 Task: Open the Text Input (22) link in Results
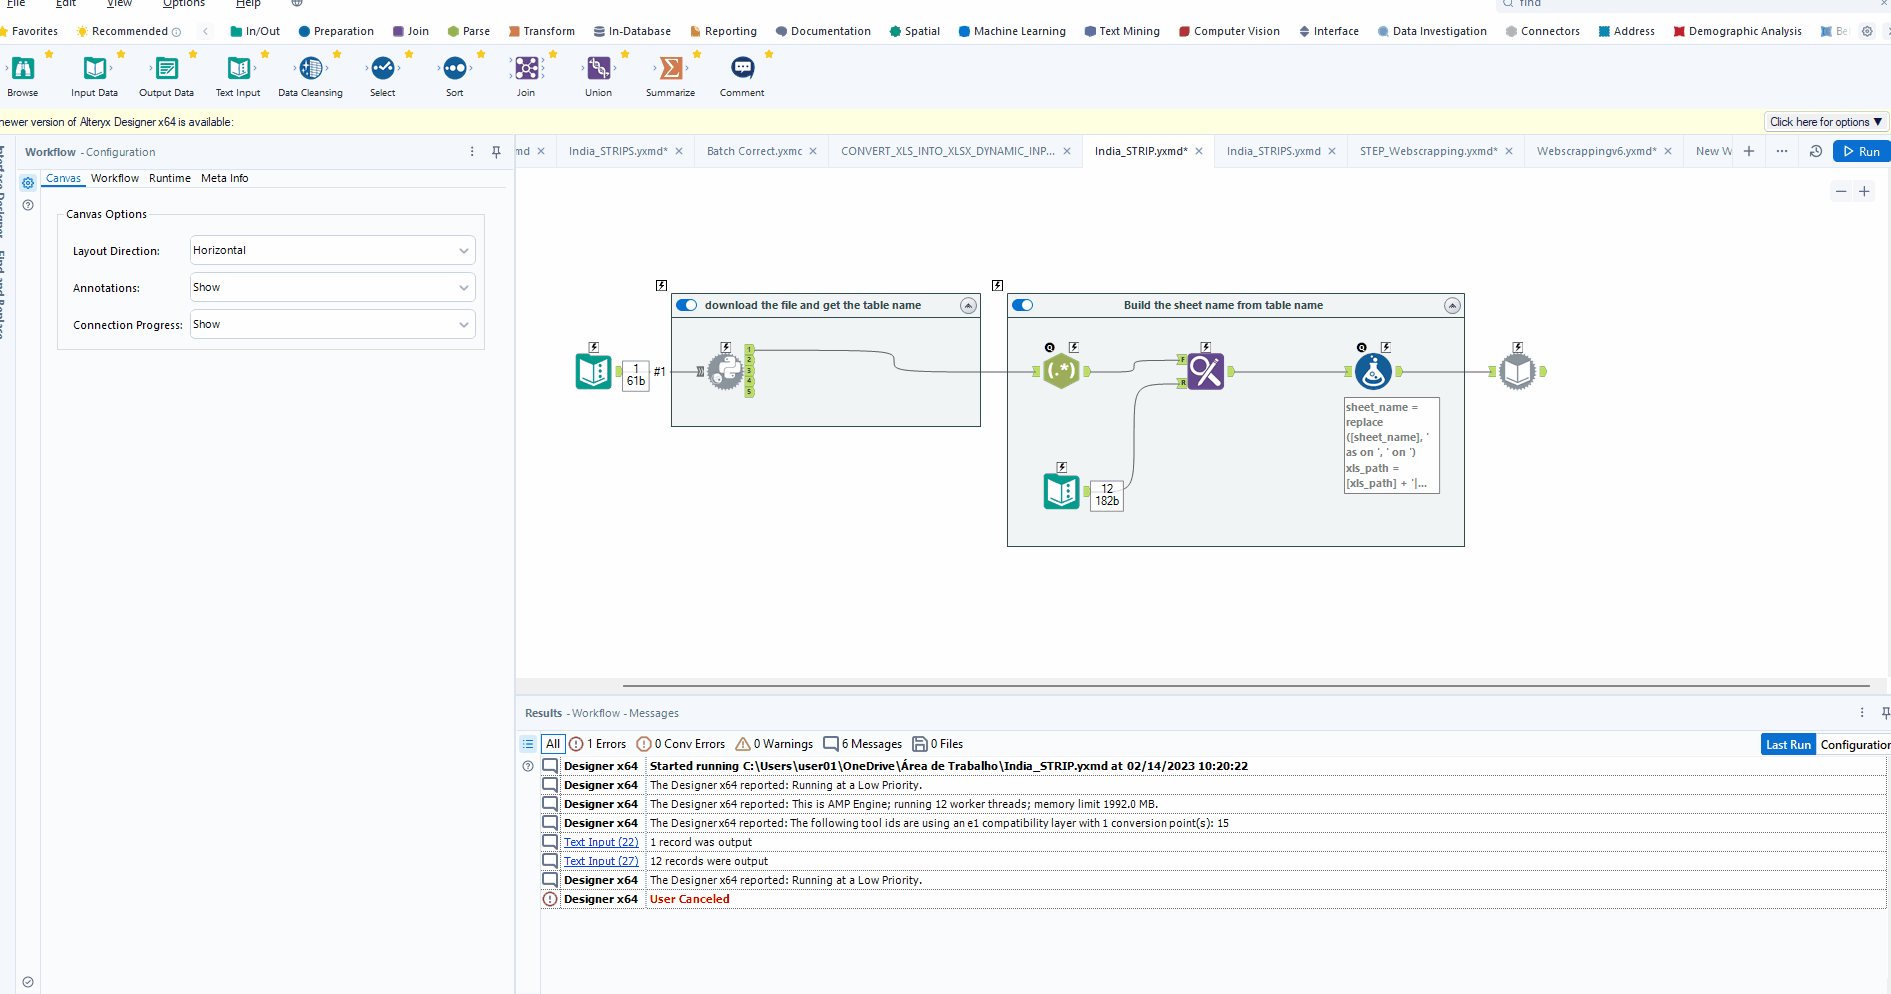click(x=600, y=841)
